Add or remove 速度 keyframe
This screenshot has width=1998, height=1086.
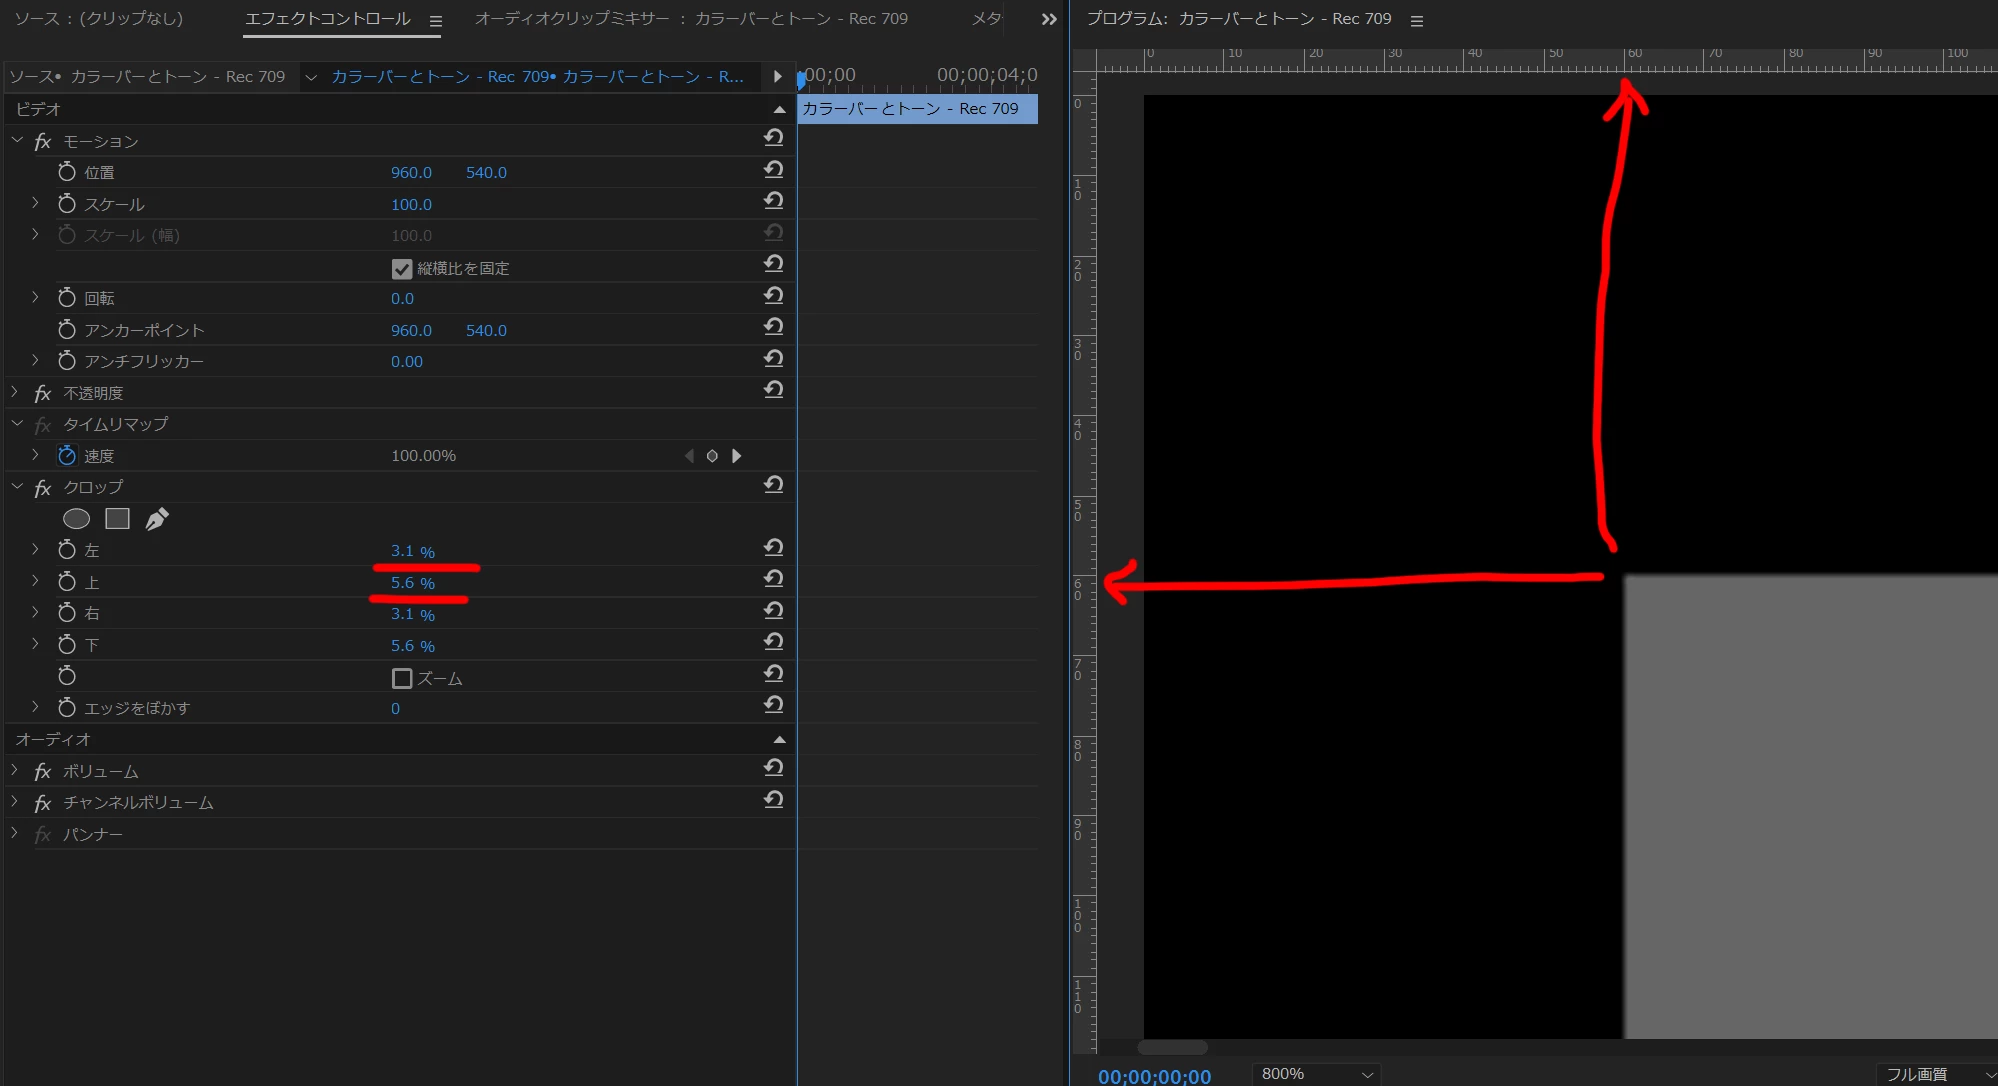pos(712,456)
